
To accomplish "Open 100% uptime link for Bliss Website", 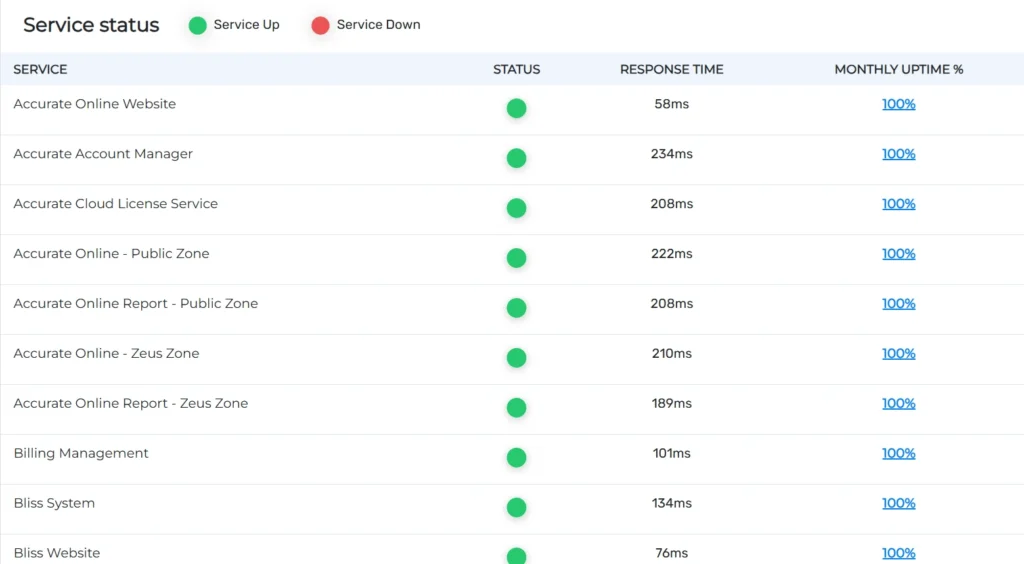I will click(x=899, y=554).
